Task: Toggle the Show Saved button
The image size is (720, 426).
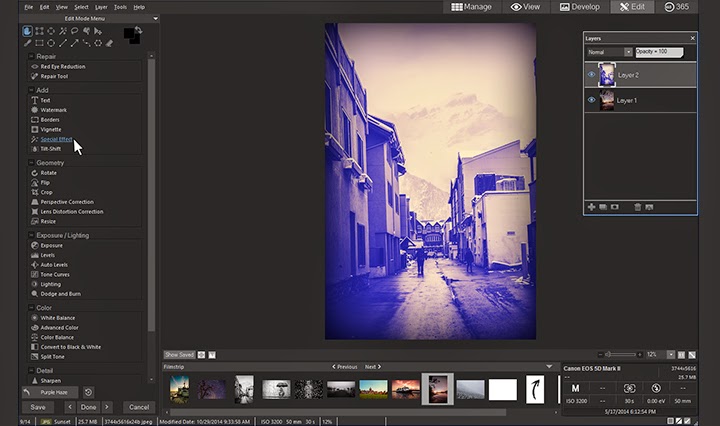Action: point(178,354)
